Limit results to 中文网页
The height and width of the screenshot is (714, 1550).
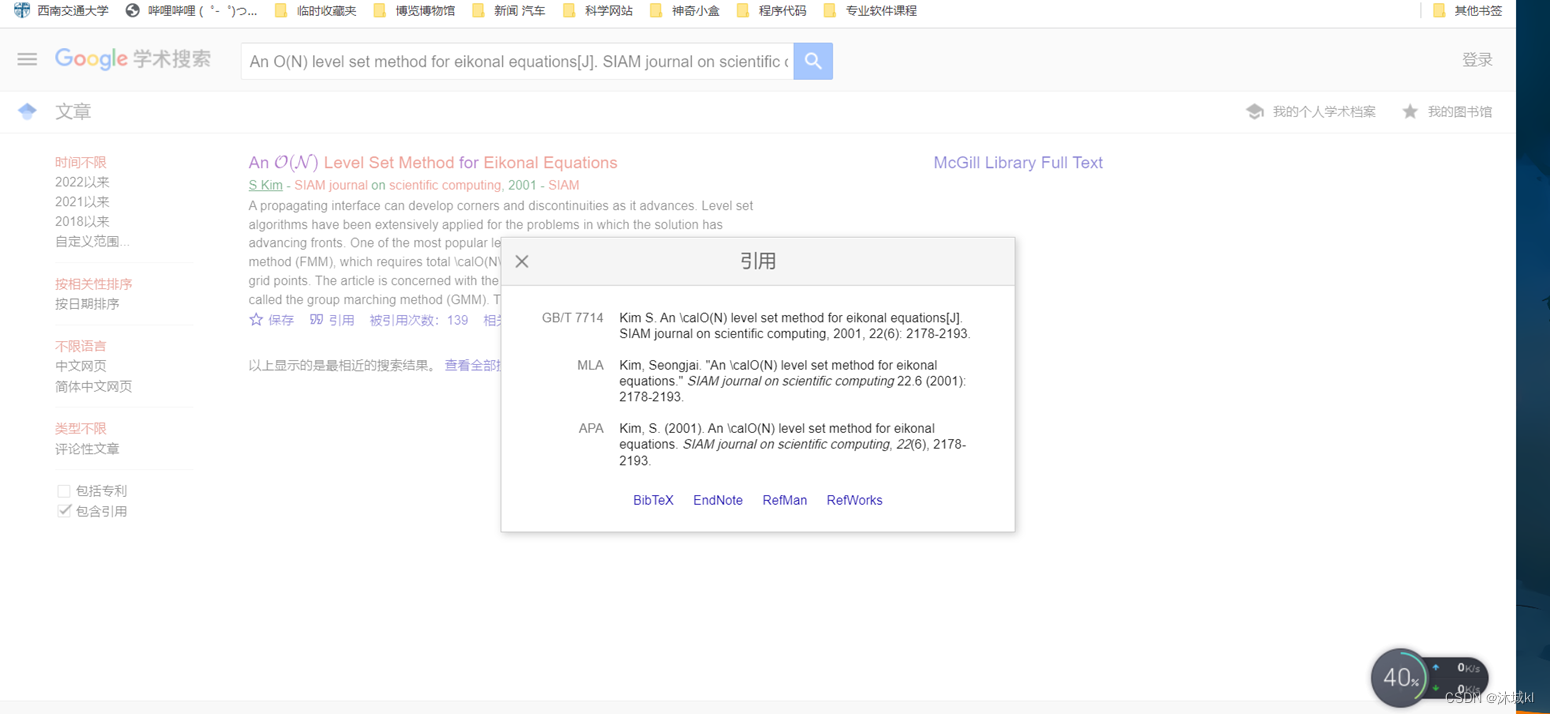tap(81, 366)
